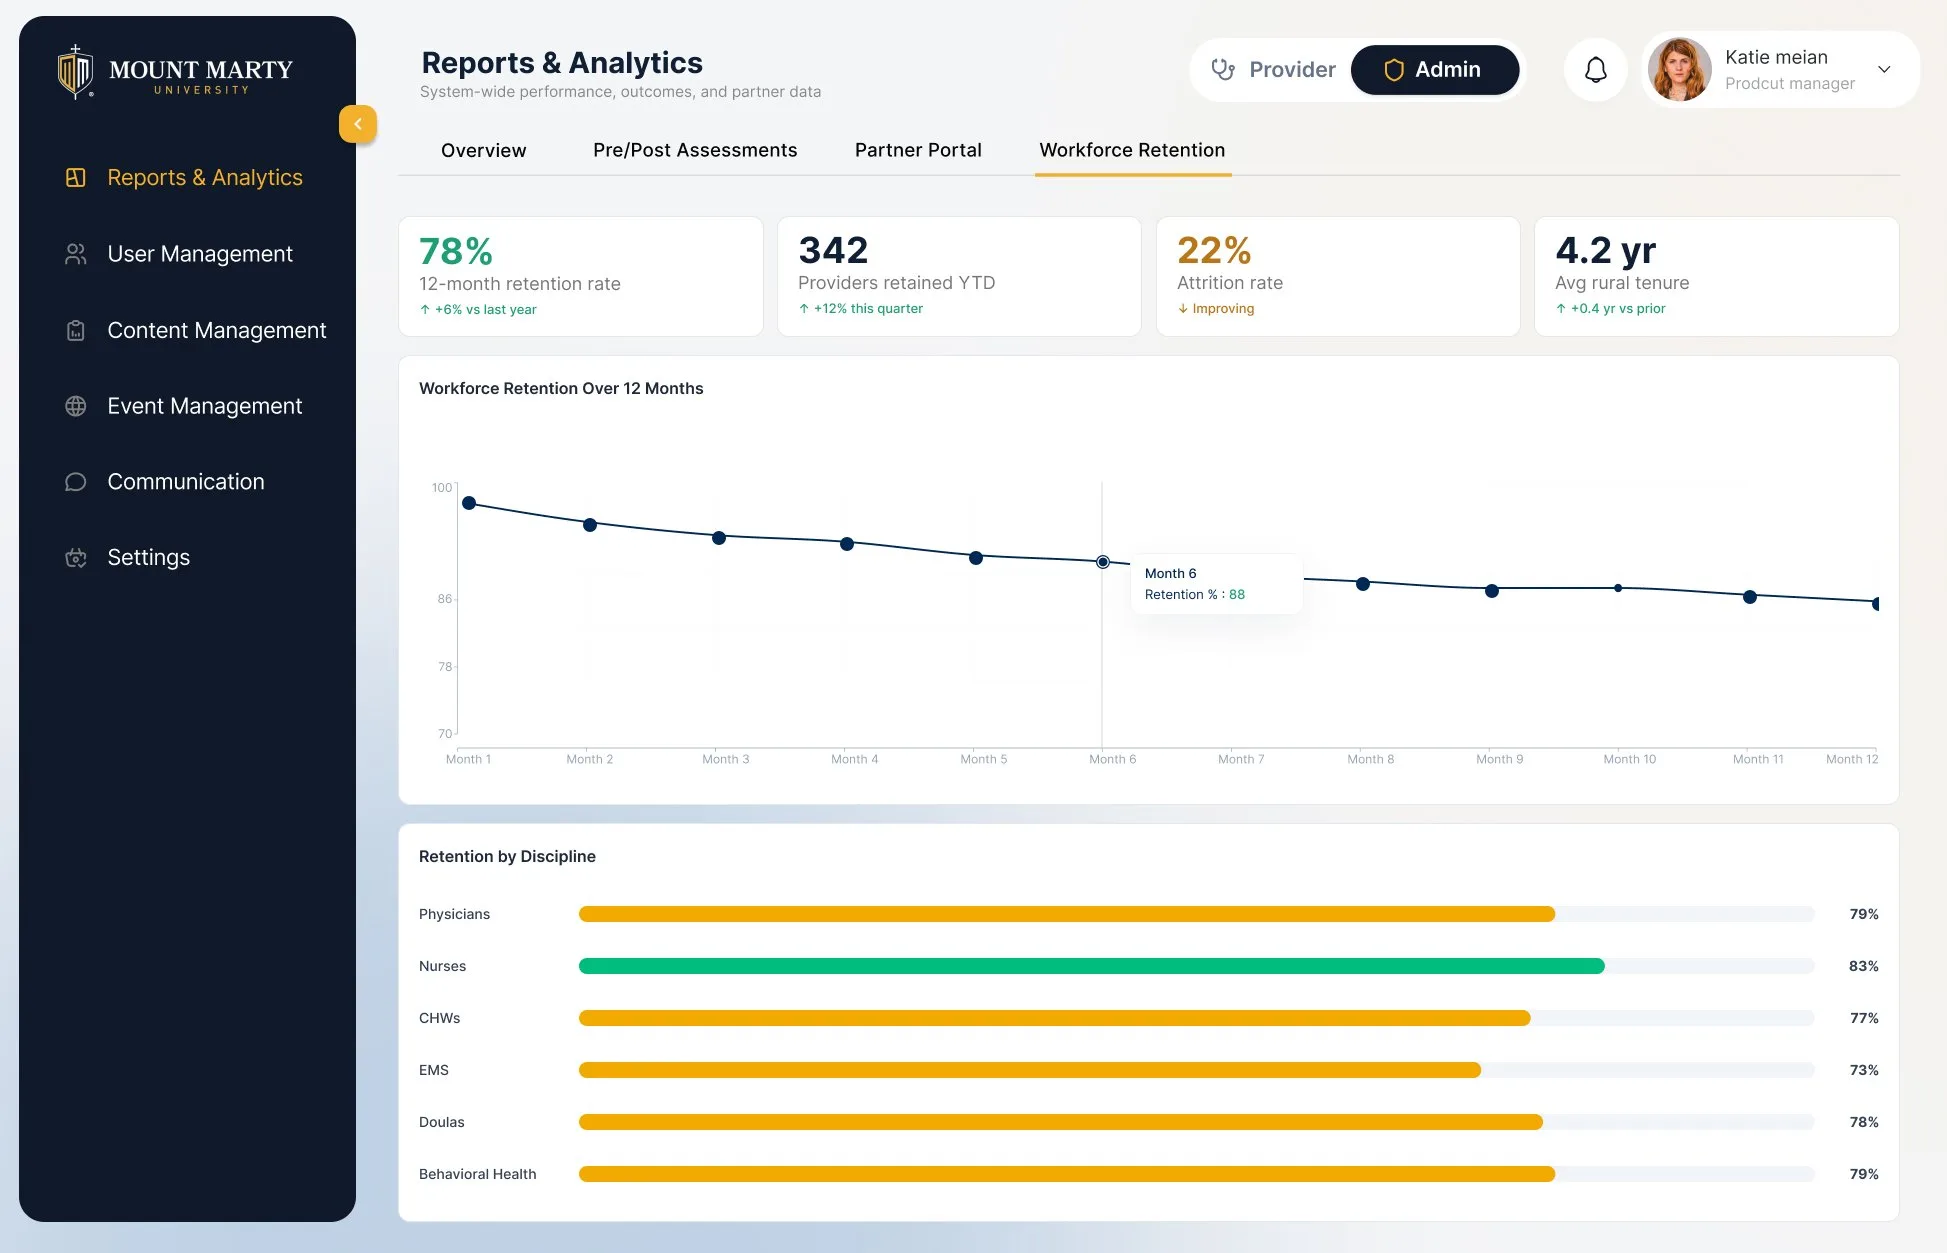Select the Workforce Retention tab
This screenshot has height=1253, width=1947.
1132,150
